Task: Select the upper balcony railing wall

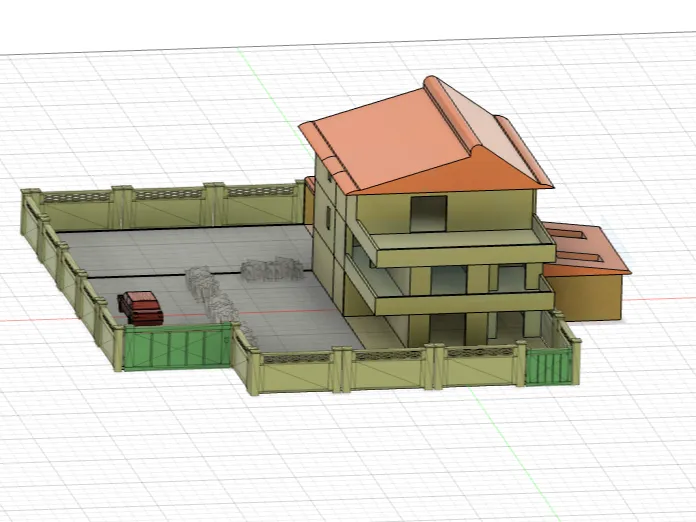Action: click(464, 255)
